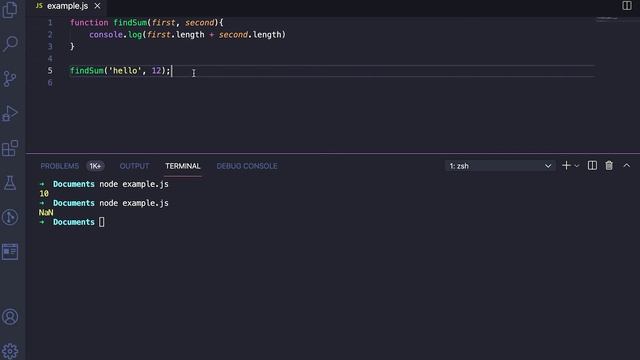Open the Testing flask icon
640x360 pixels.
click(x=10, y=183)
